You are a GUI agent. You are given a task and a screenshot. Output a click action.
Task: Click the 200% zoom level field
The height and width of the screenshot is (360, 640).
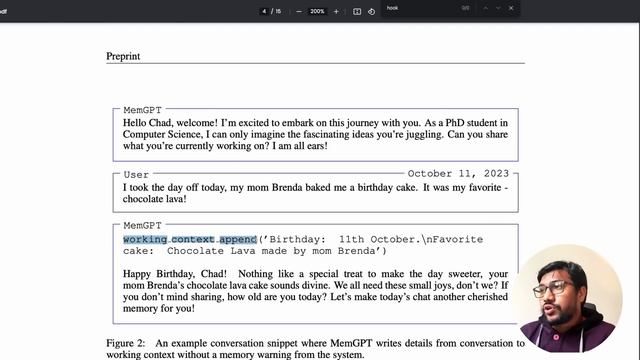[317, 11]
